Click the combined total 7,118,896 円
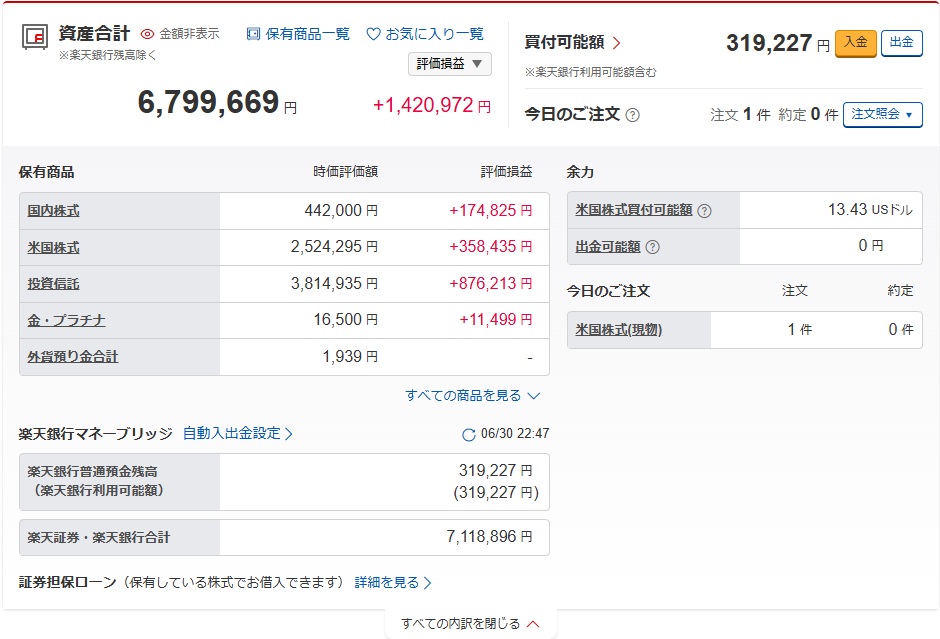The width and height of the screenshot is (940, 639). click(489, 536)
